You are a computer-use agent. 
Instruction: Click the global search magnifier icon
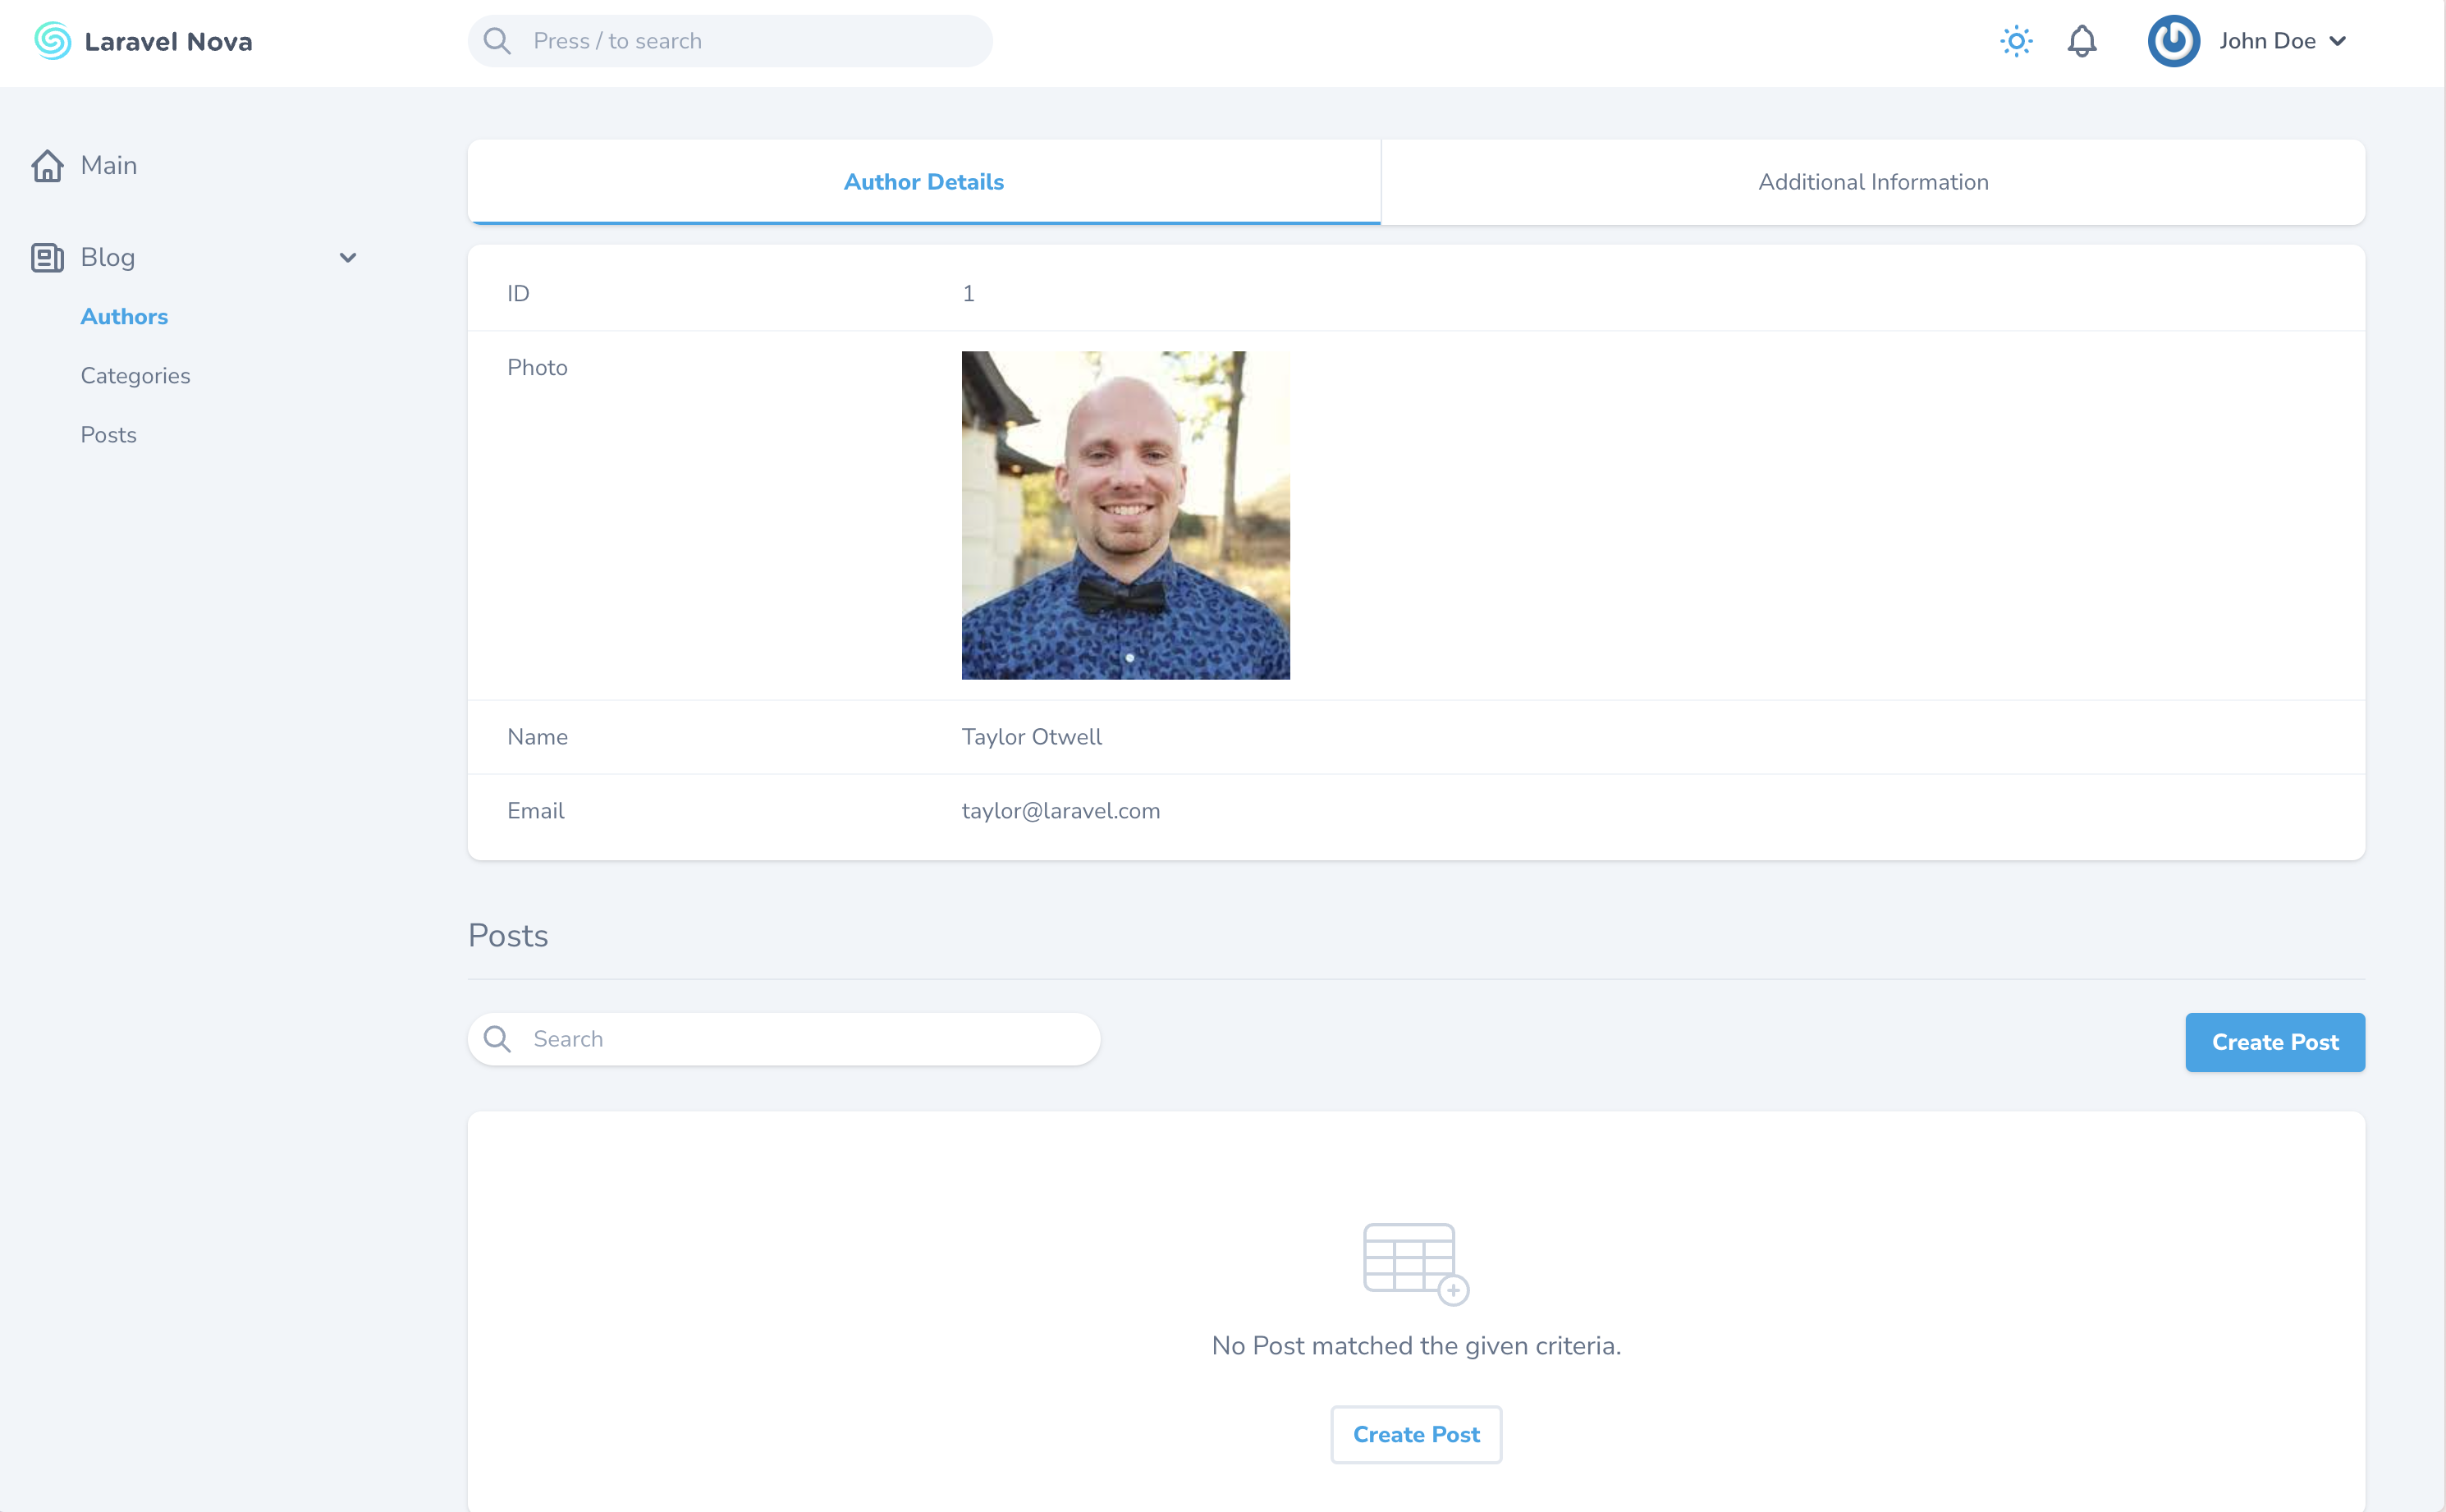point(497,41)
